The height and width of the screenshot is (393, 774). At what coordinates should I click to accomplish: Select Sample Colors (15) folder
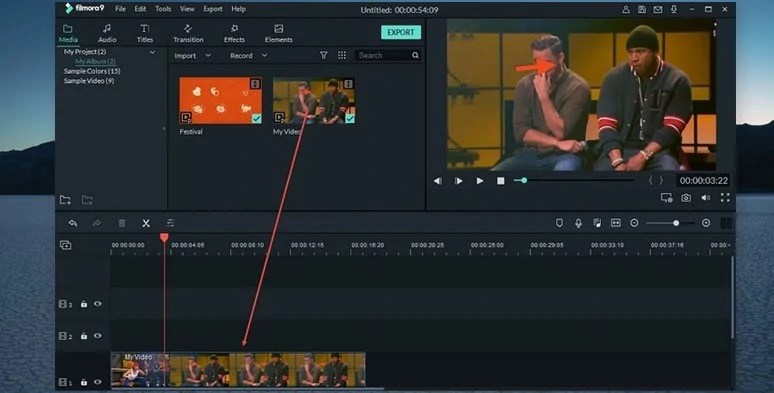(92, 71)
